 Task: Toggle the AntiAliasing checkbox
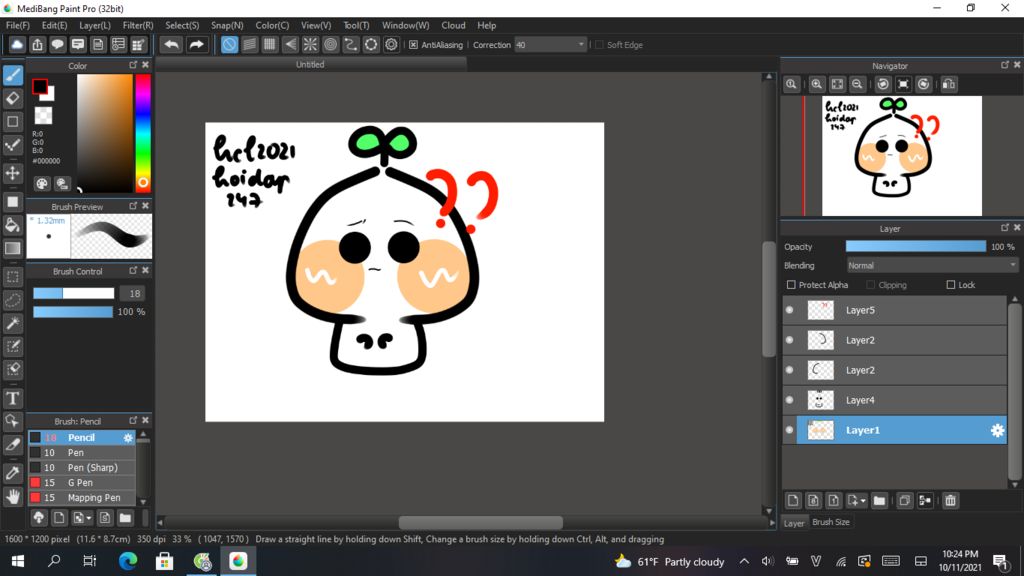pyautogui.click(x=413, y=45)
